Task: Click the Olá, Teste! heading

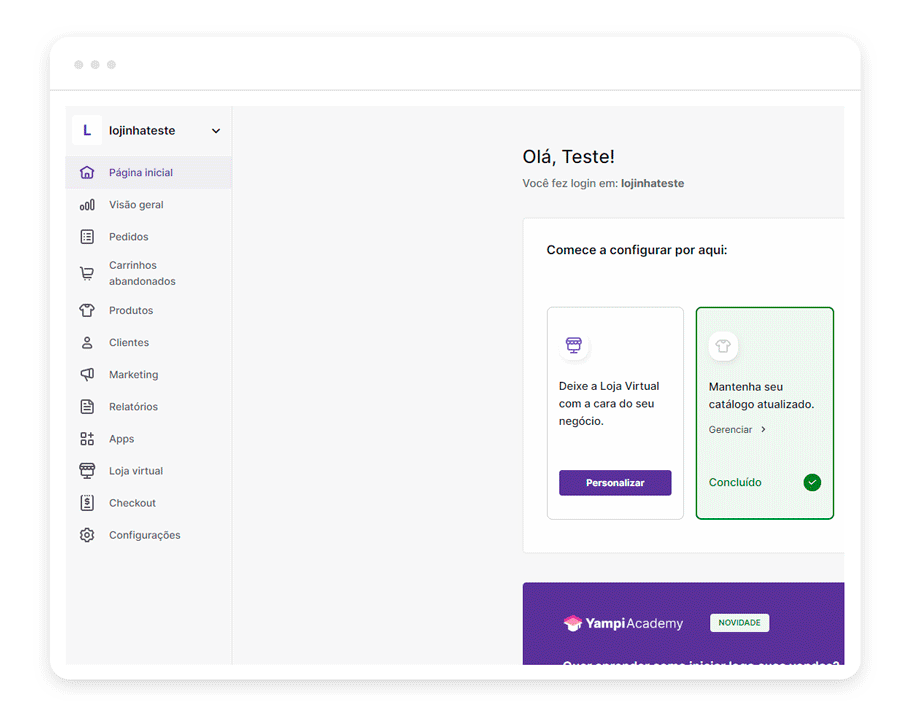Action: 569,157
